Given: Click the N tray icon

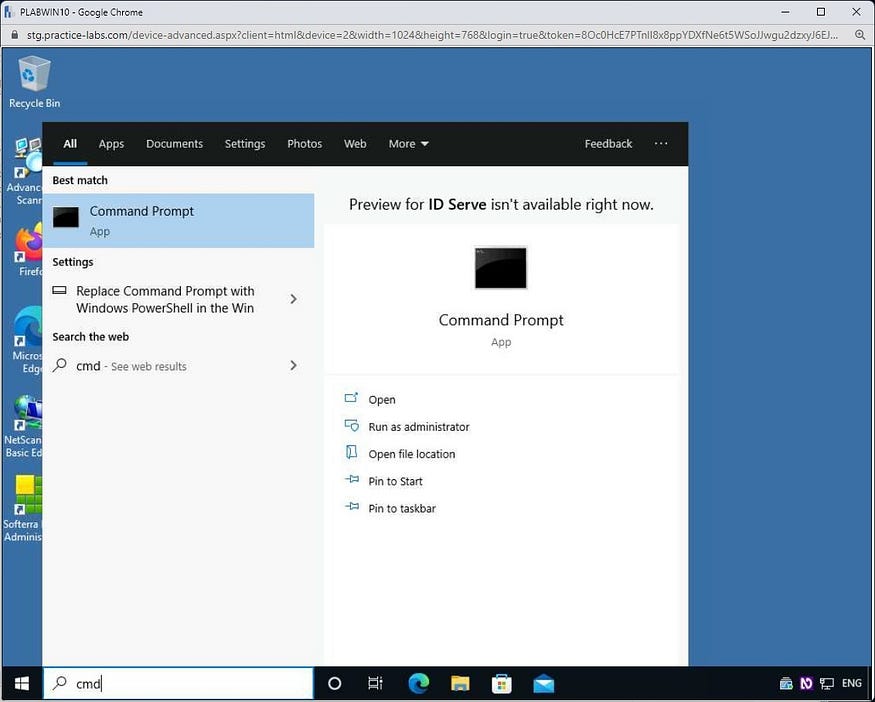Looking at the screenshot, I should 806,683.
